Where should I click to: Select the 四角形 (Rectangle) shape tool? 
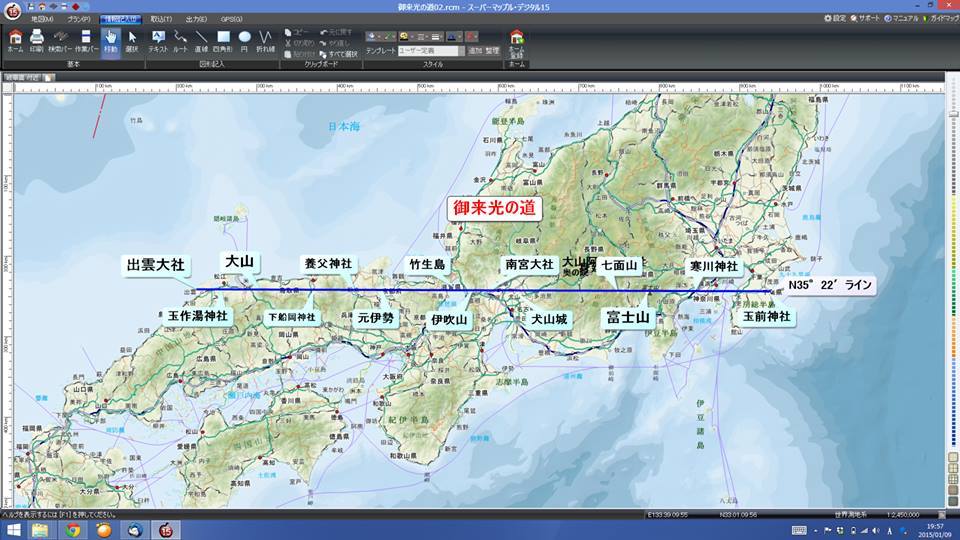click(x=224, y=40)
